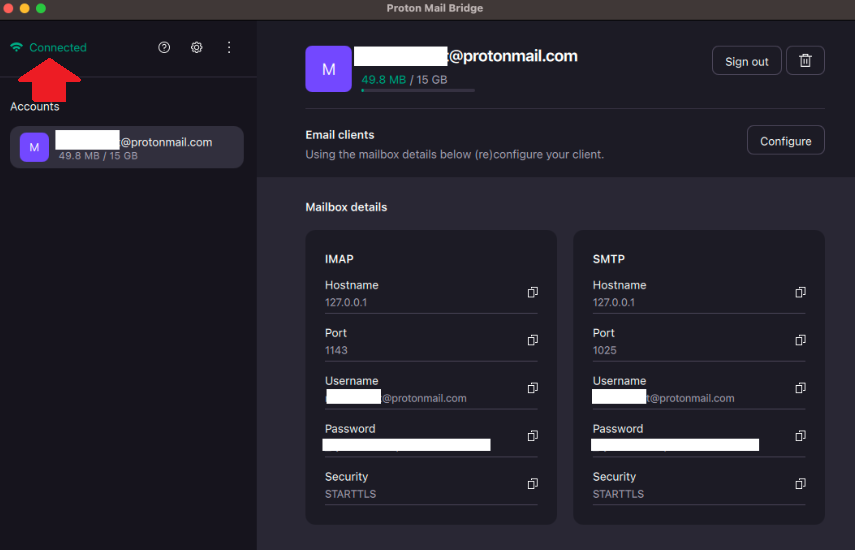855x550 pixels.
Task: Copy the SMTP hostname value
Action: click(800, 293)
